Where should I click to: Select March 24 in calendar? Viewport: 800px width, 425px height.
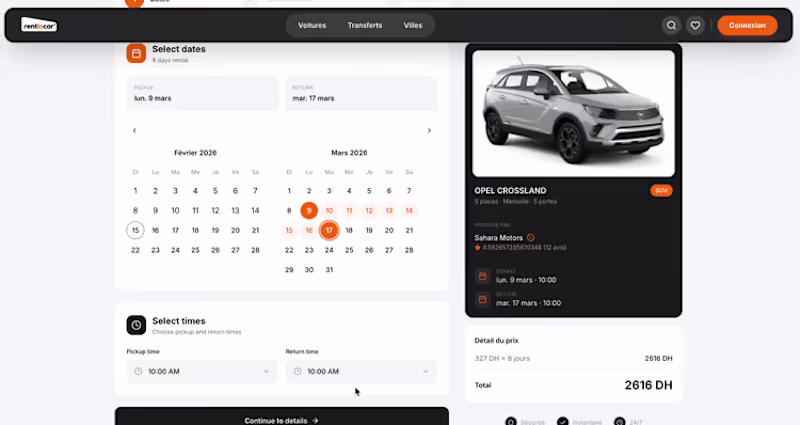tap(329, 250)
